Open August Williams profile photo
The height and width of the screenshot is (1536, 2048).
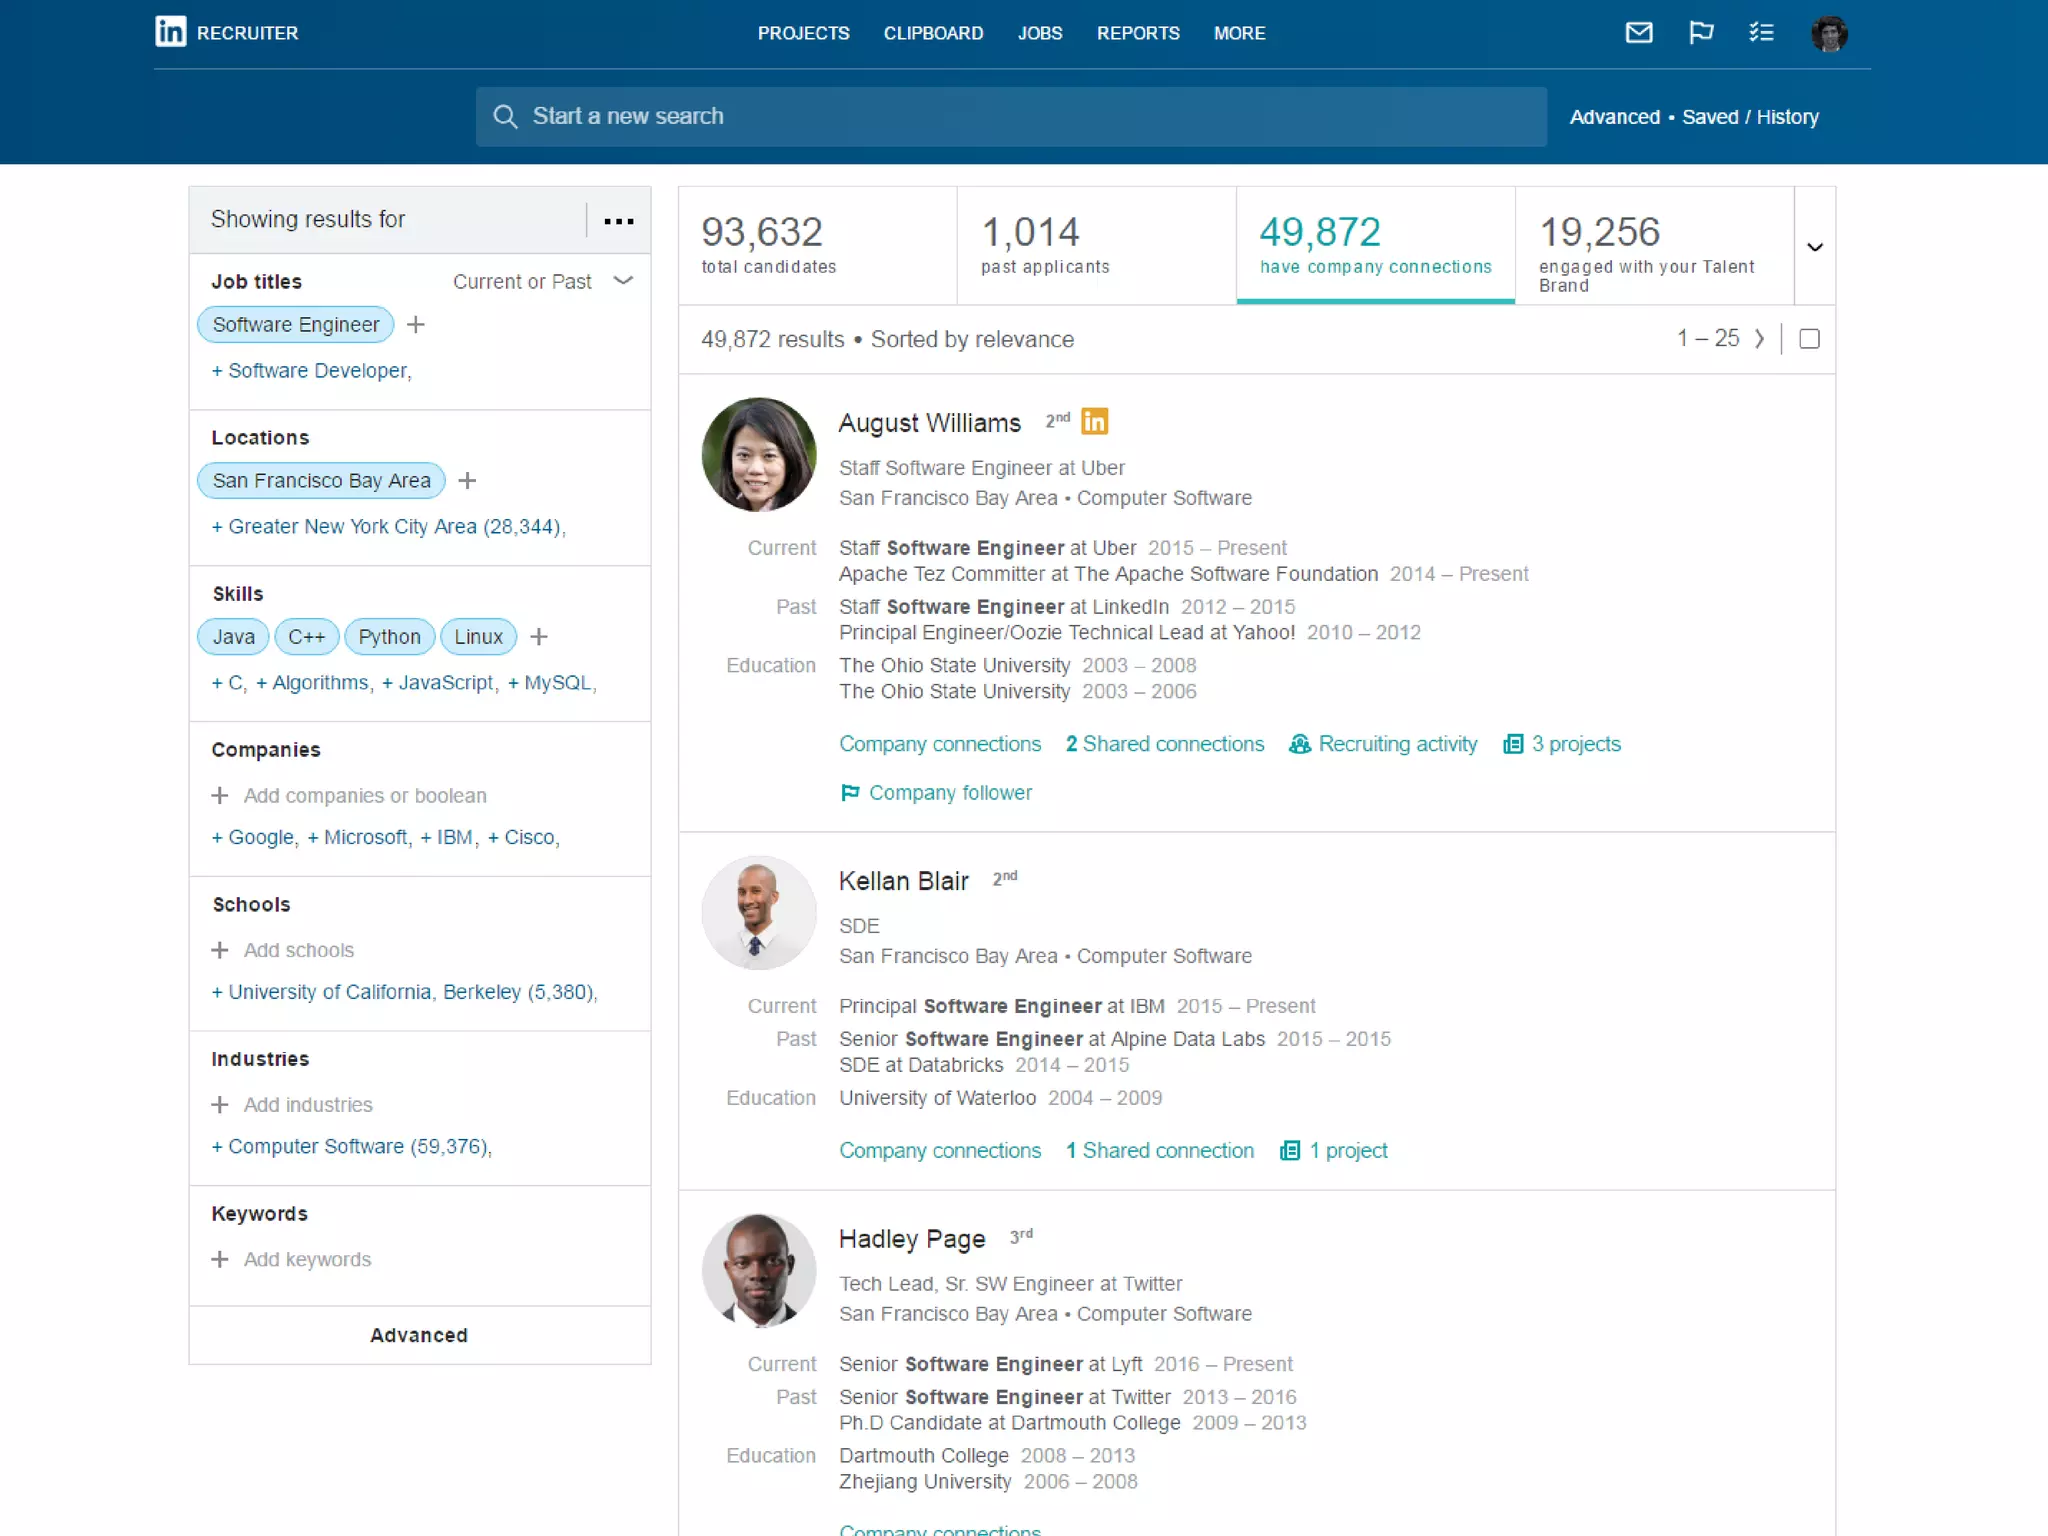[x=758, y=454]
